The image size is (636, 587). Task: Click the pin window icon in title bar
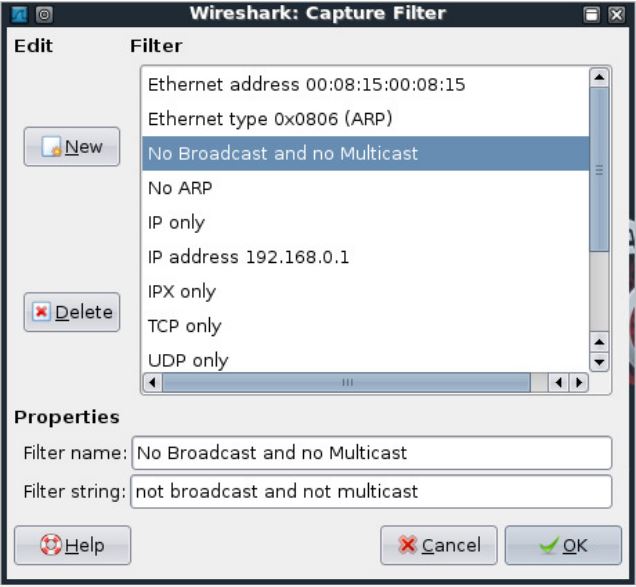pyautogui.click(x=44, y=15)
